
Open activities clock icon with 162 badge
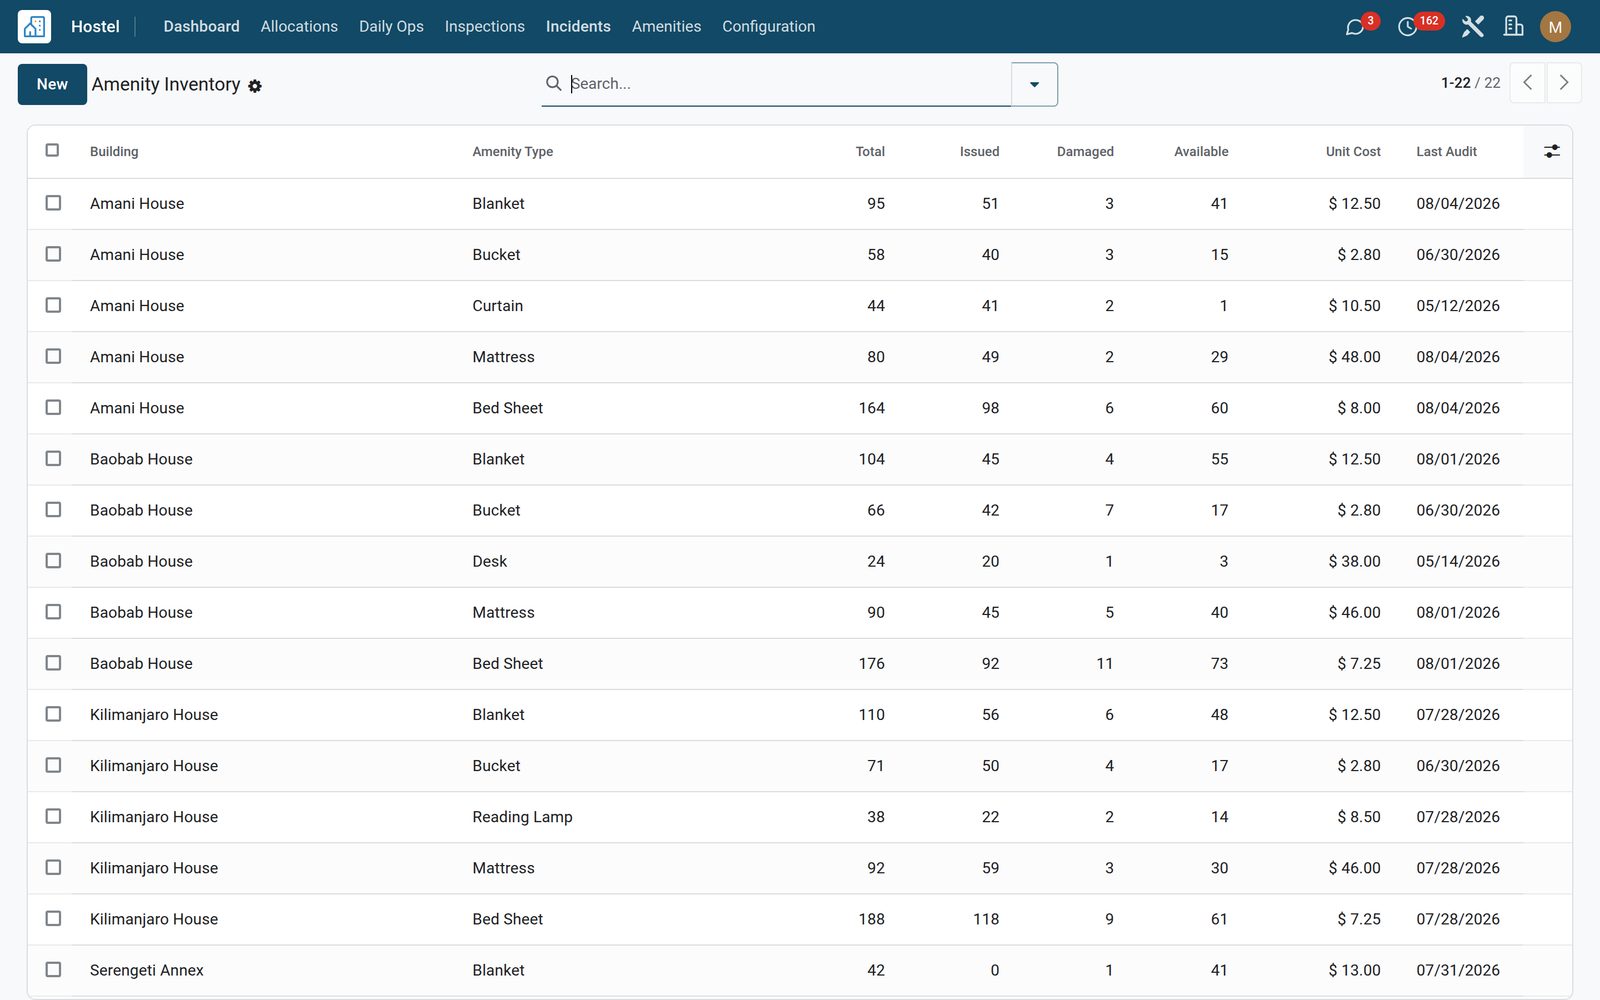point(1407,27)
